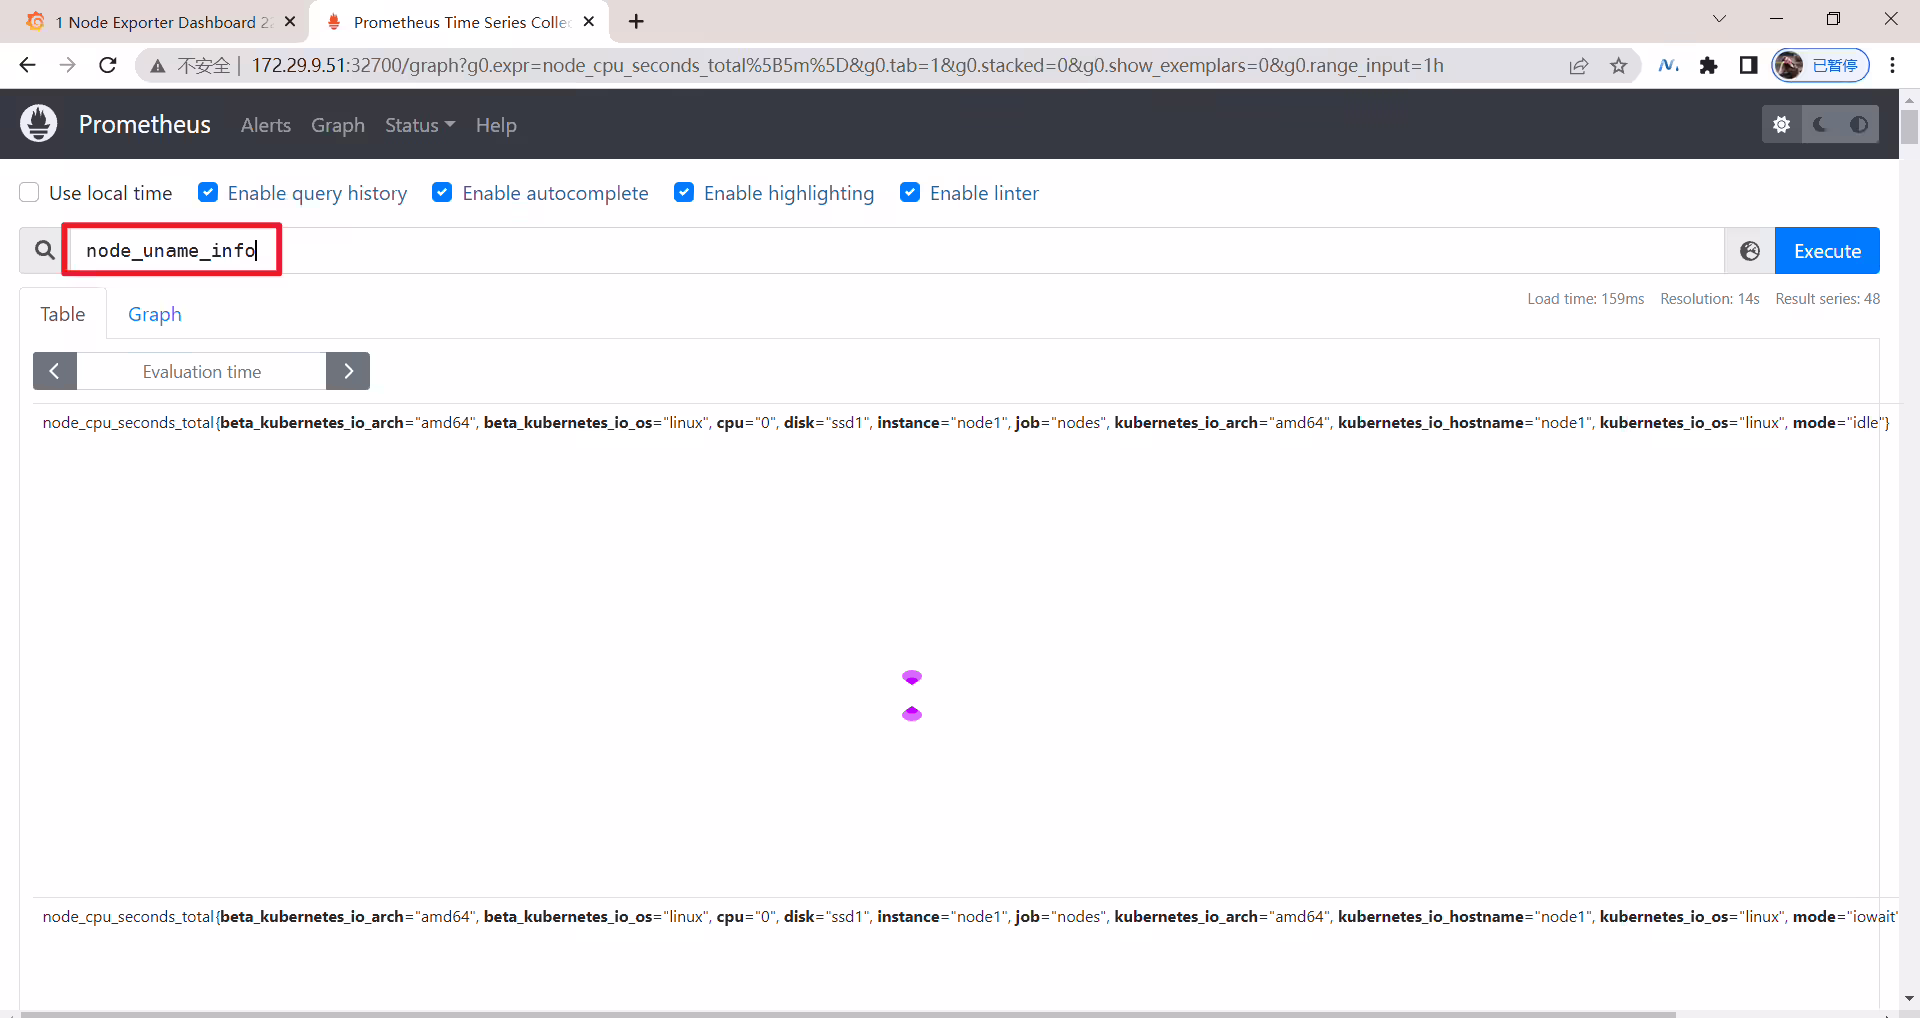The width and height of the screenshot is (1920, 1018).
Task: Open the Alerts page
Action: [x=266, y=125]
